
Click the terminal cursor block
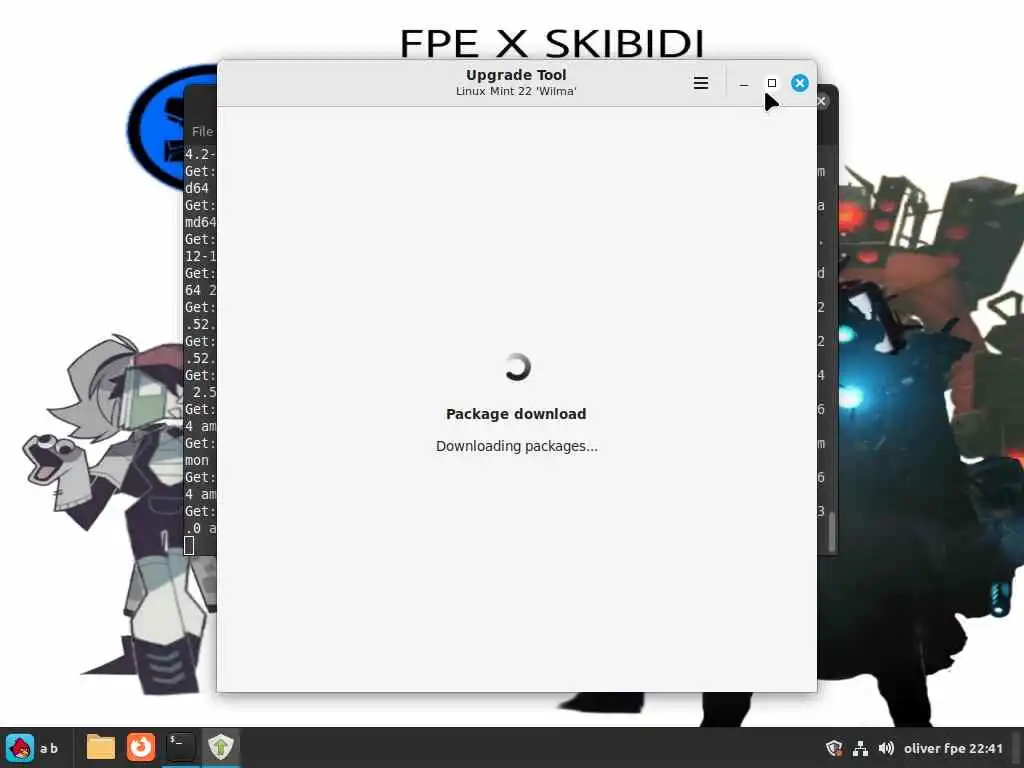tap(189, 546)
